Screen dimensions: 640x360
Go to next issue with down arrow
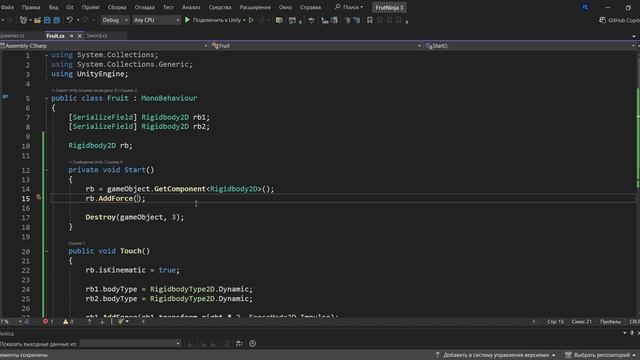pyautogui.click(x=102, y=322)
